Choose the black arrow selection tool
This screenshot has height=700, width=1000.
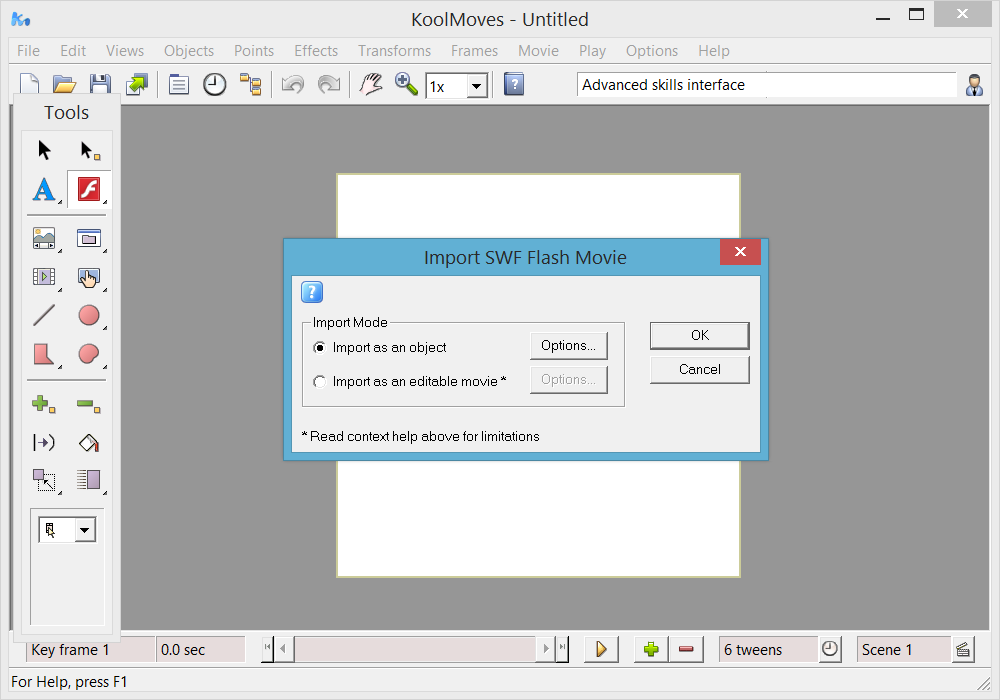click(44, 150)
